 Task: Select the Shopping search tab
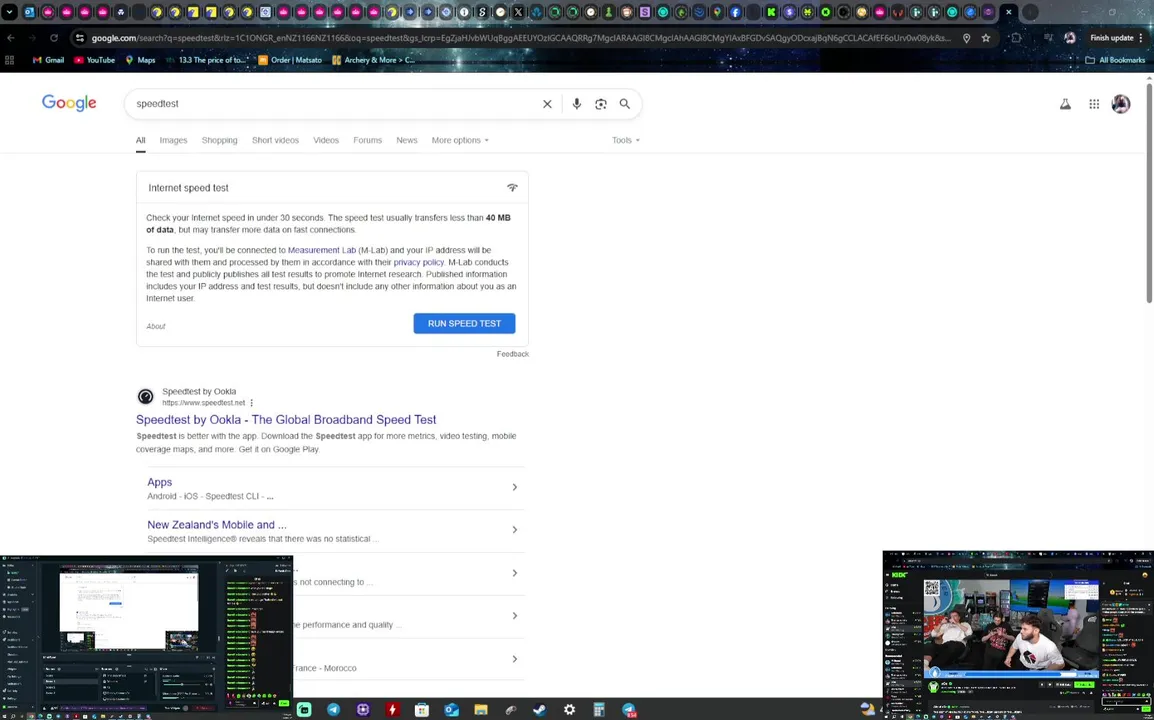coord(219,140)
